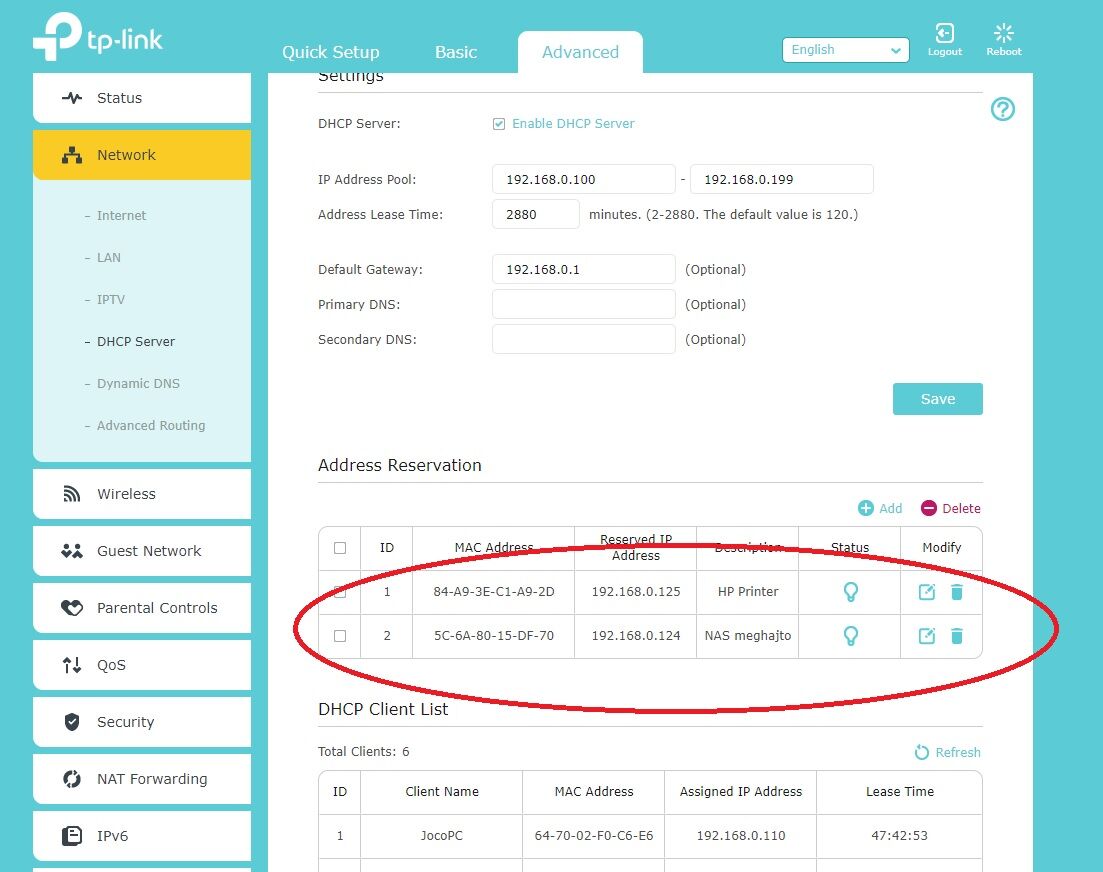Click the Wireless signal icon
Viewport: 1103px width, 872px height.
tap(72, 494)
